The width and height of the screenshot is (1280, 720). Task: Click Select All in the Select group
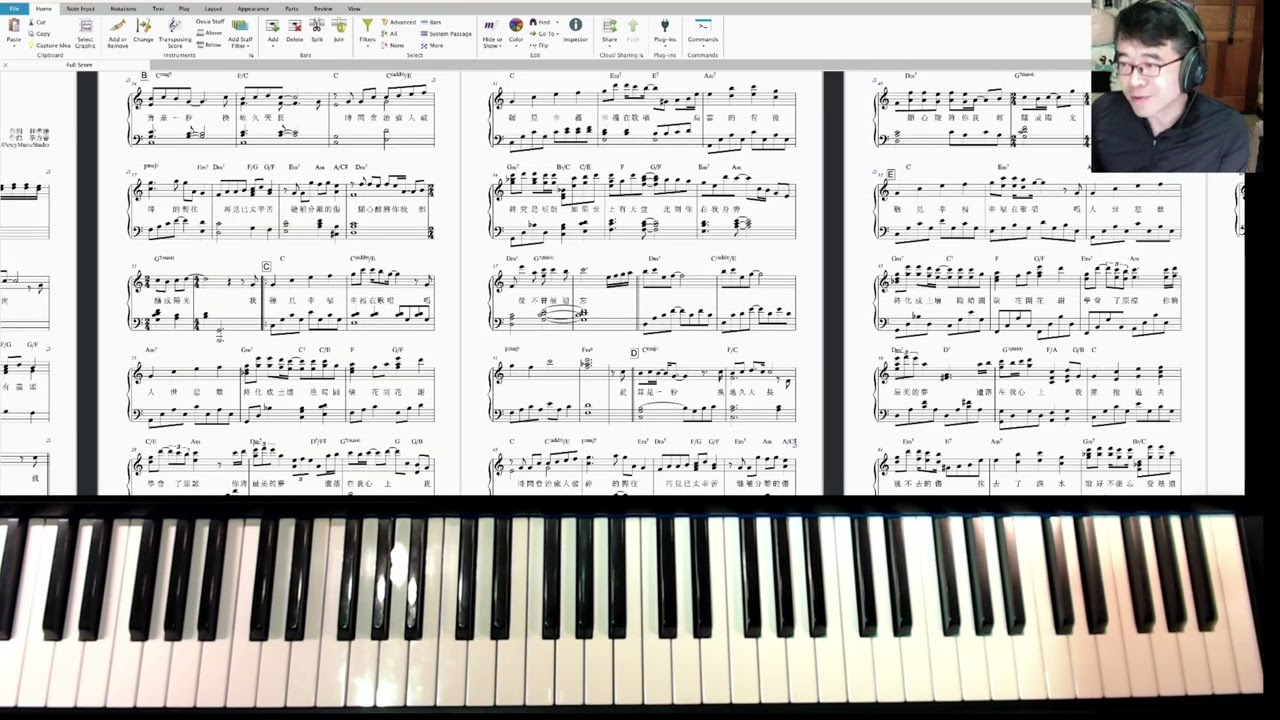[x=390, y=34]
